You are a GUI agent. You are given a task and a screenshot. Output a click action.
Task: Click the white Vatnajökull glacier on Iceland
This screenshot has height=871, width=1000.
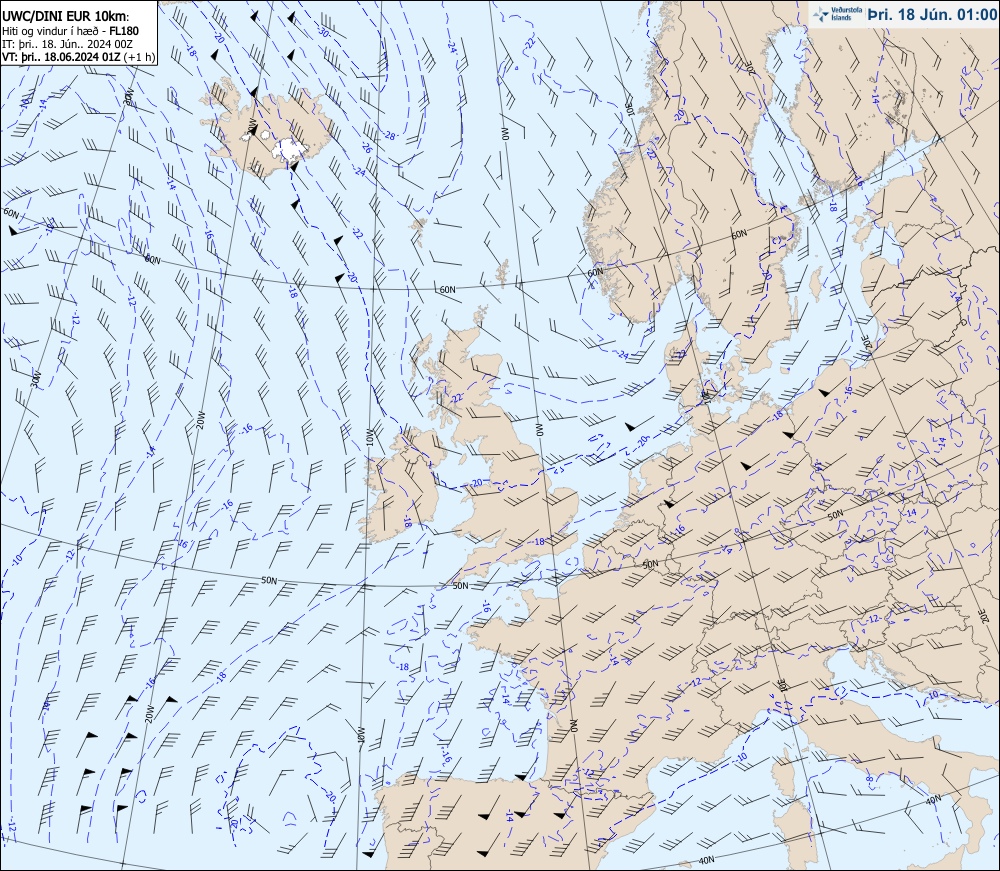point(288,150)
